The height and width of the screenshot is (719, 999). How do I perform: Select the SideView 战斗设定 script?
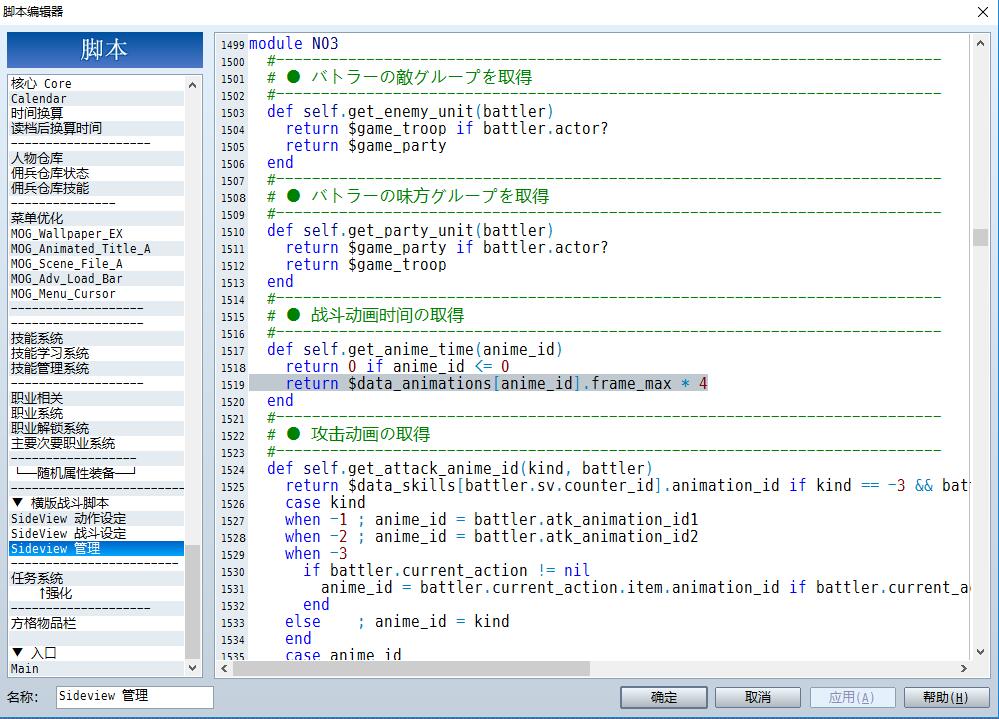[x=97, y=533]
